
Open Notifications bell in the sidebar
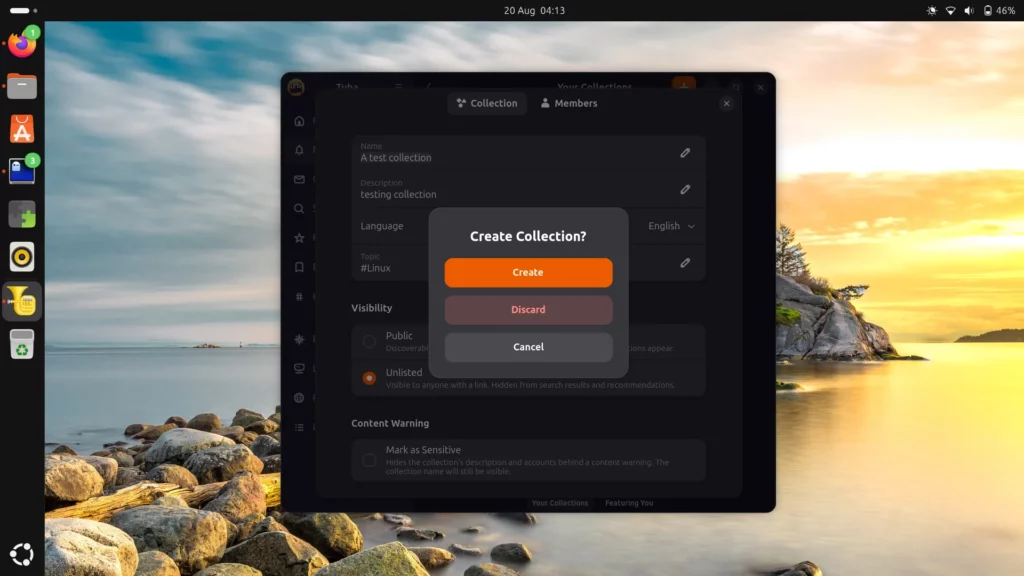tap(299, 150)
